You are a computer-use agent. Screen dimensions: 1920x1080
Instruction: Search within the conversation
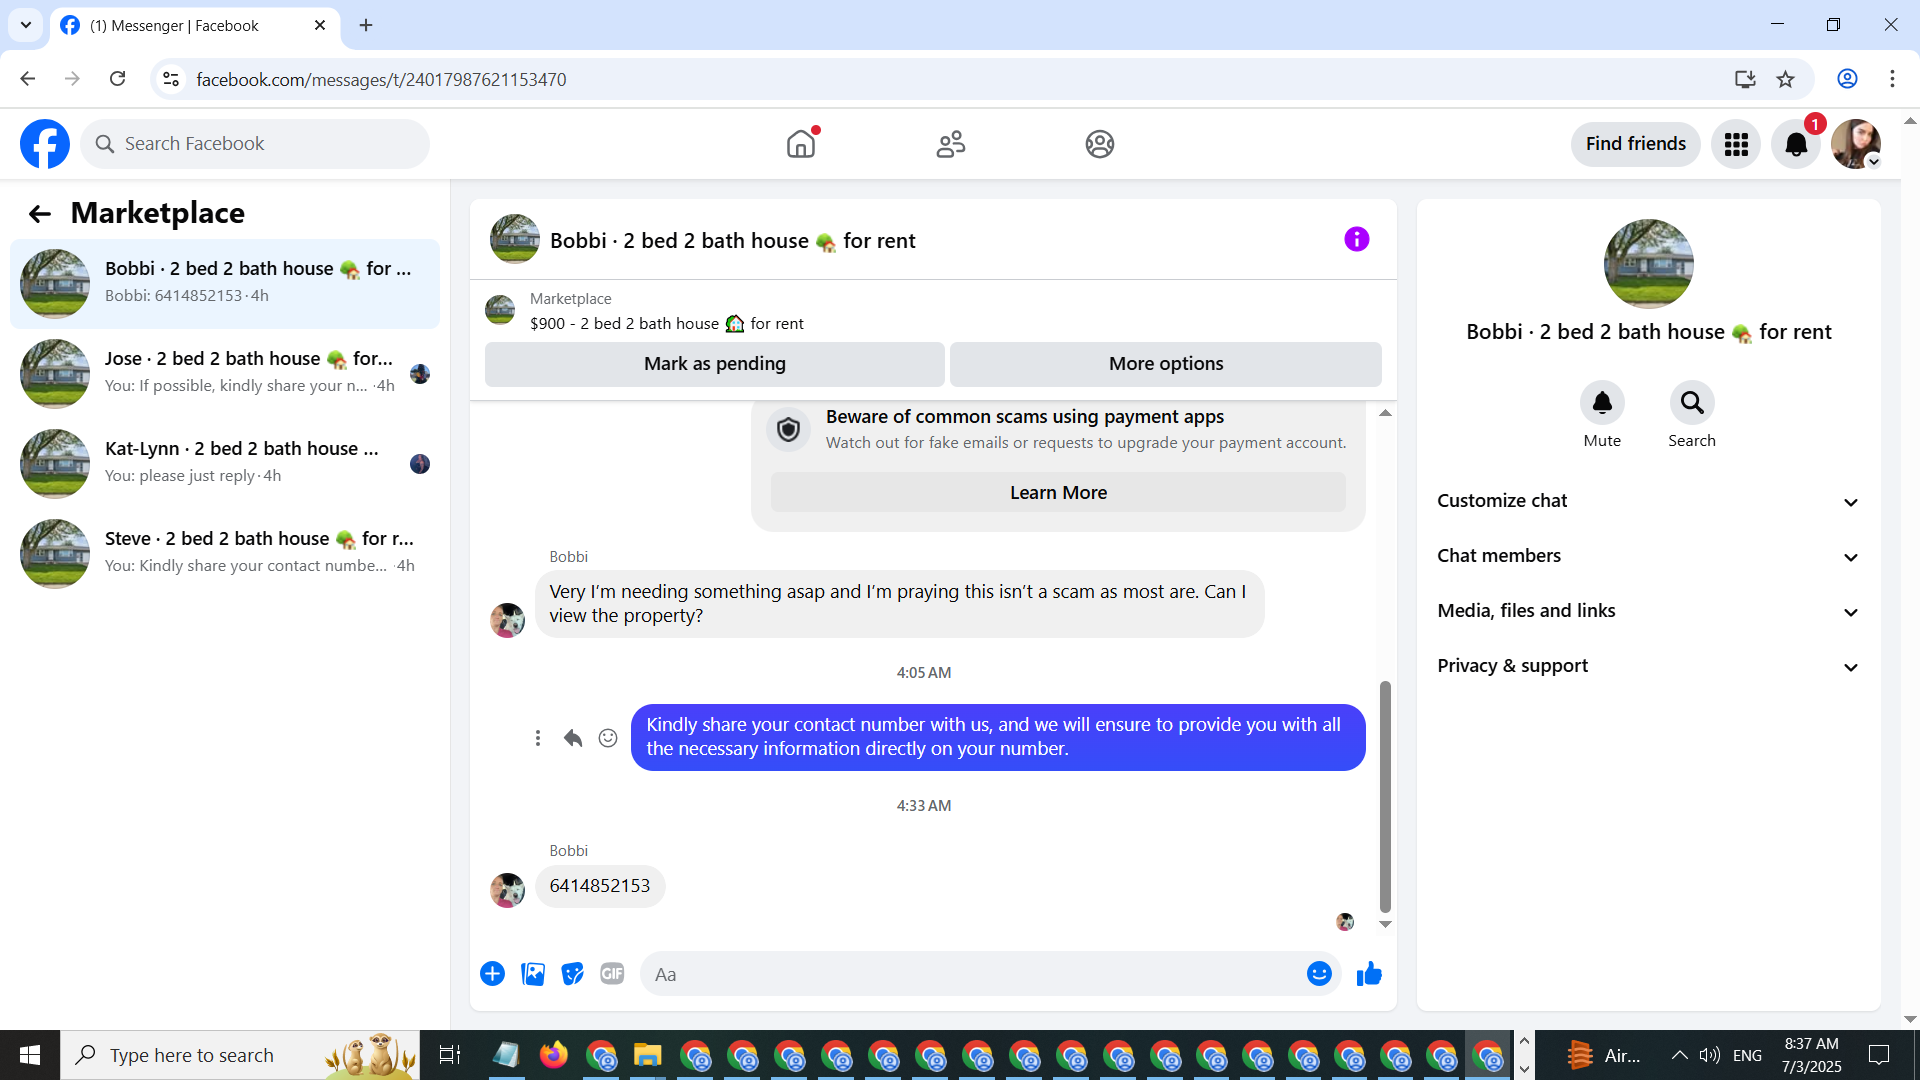point(1691,403)
